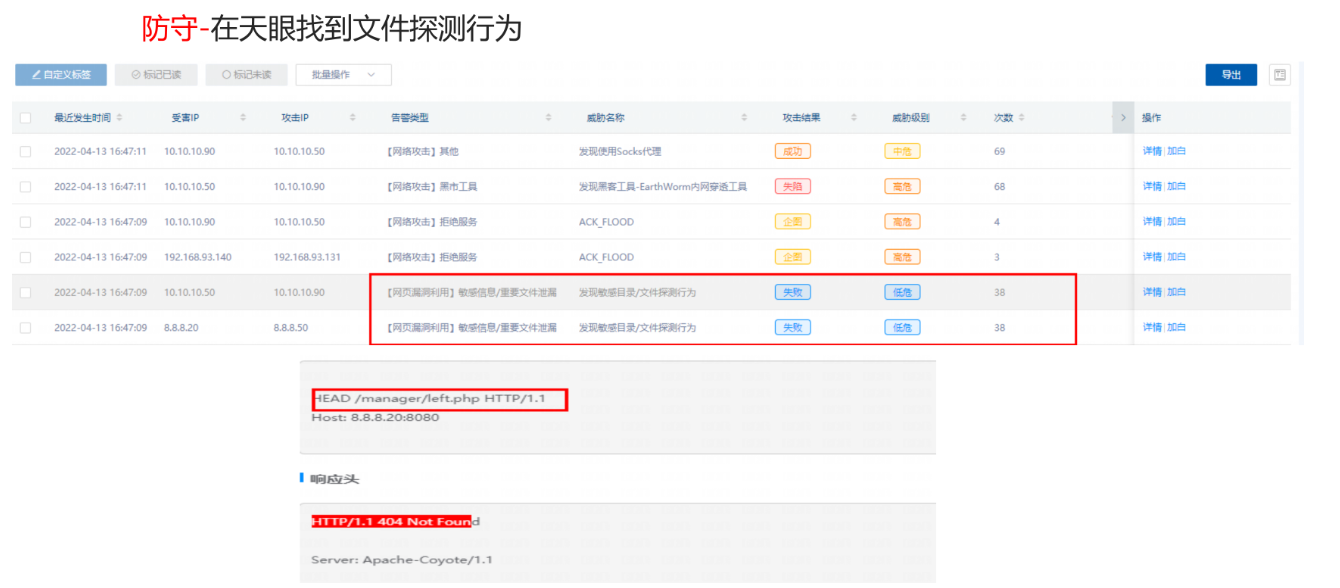Viewport: 1340px width, 588px height.
Task: Open the 批量操作 dropdown
Action: [343, 75]
